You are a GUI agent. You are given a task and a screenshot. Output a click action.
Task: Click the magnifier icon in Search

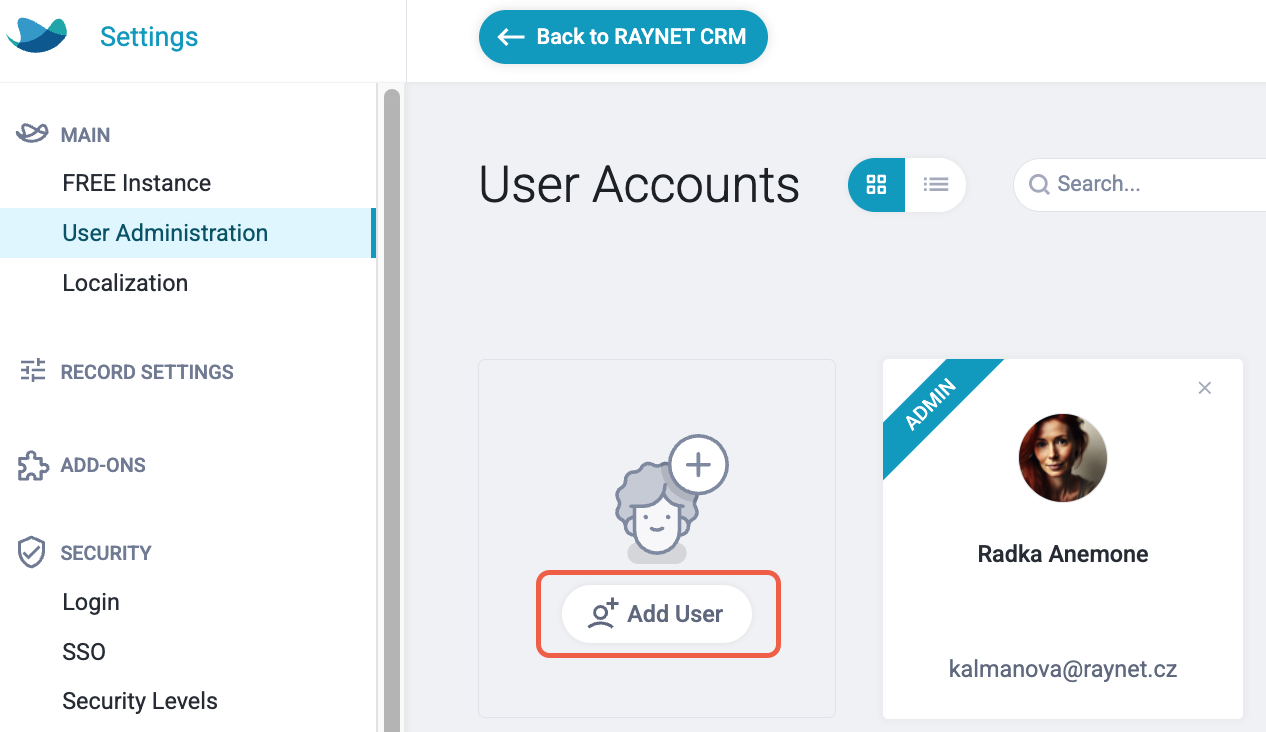pos(1039,184)
